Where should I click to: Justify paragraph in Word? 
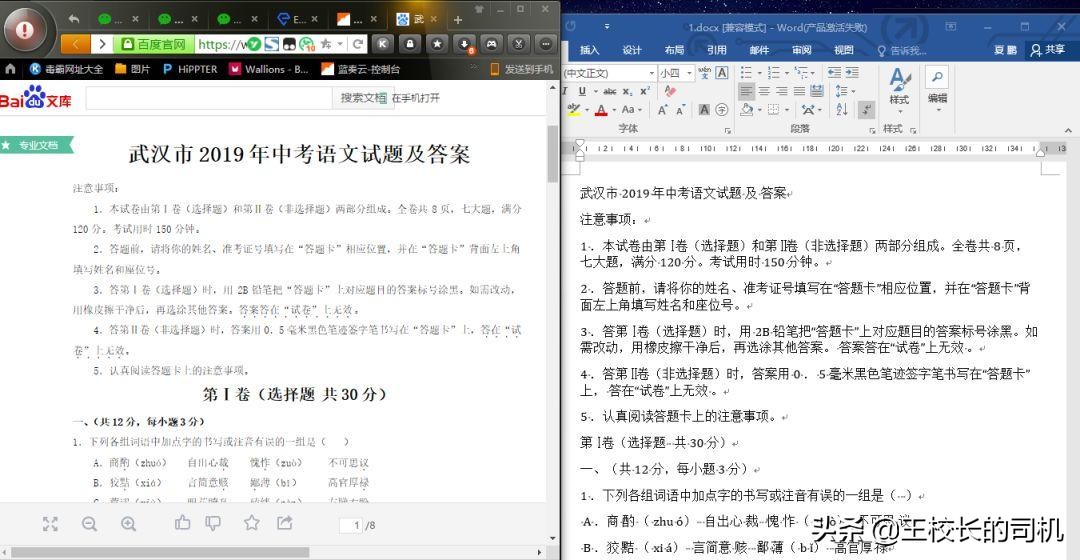coord(799,91)
